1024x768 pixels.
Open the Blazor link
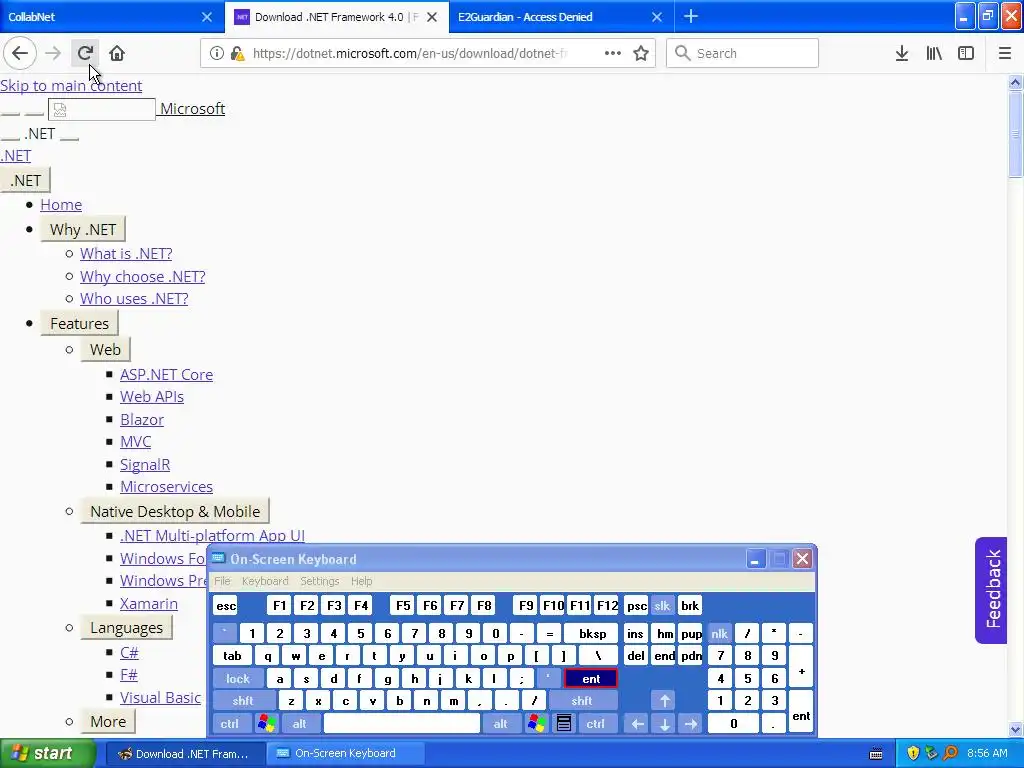click(x=142, y=419)
